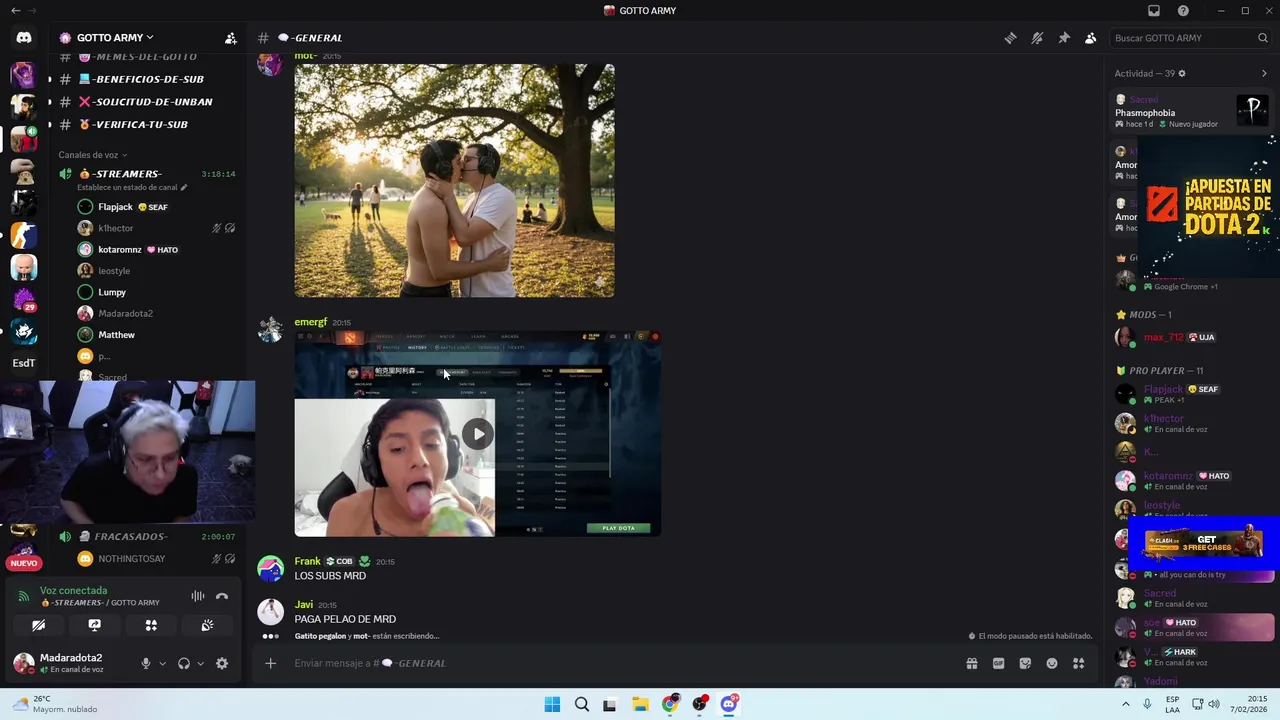
Task: Open the sticker picker
Action: (1025, 663)
